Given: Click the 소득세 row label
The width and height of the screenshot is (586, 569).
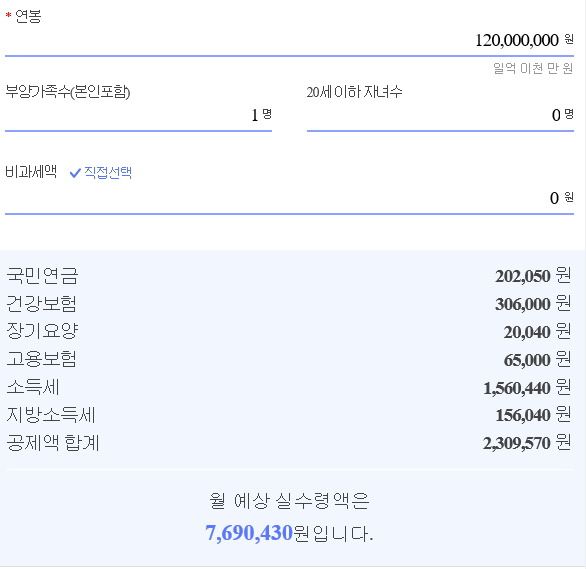Looking at the screenshot, I should [33, 387].
